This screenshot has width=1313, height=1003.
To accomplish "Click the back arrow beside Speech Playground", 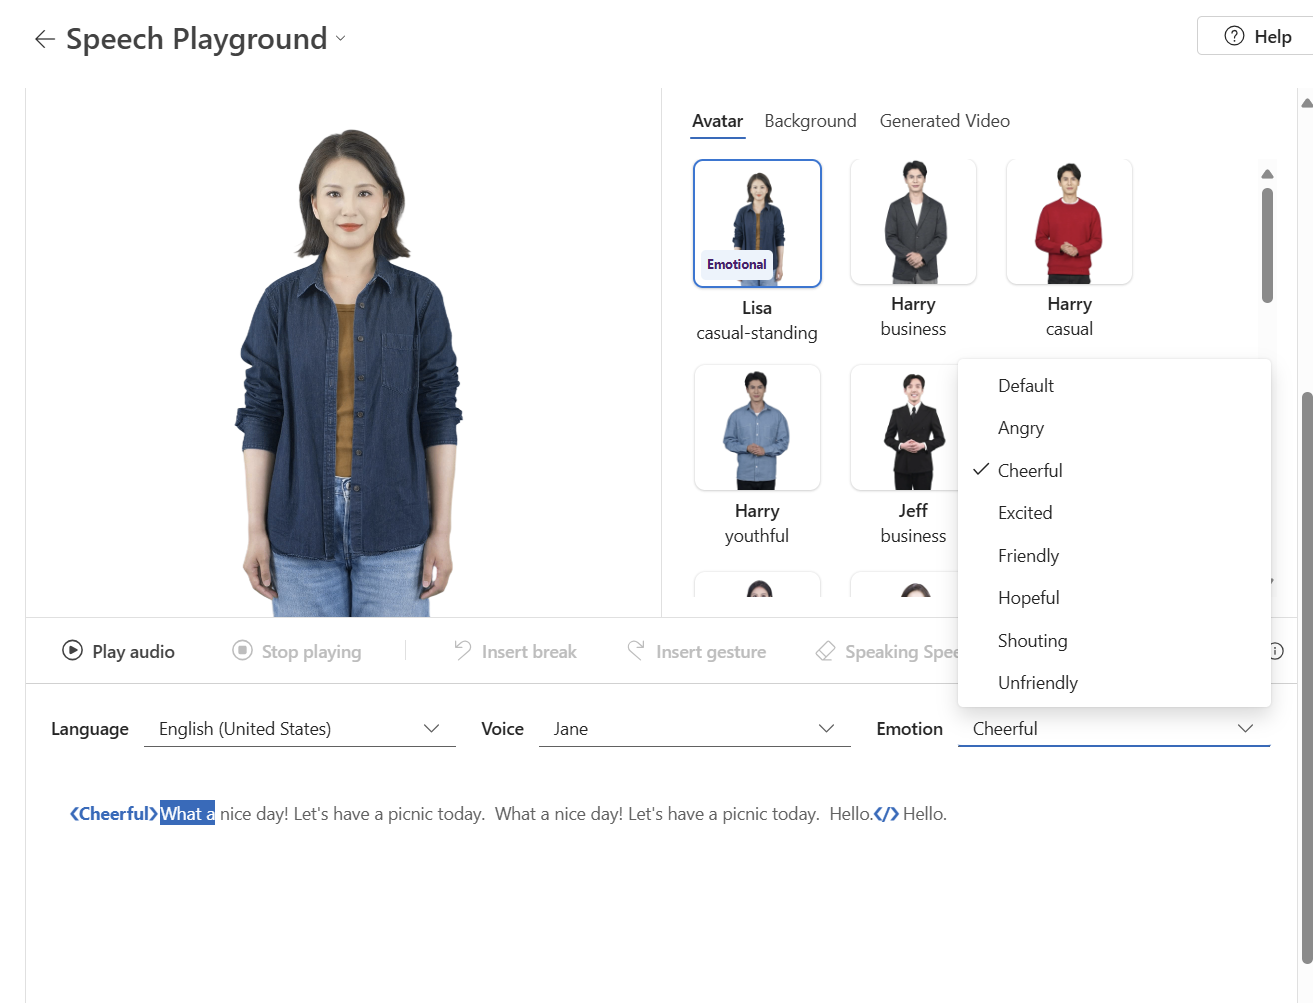I will pos(44,39).
